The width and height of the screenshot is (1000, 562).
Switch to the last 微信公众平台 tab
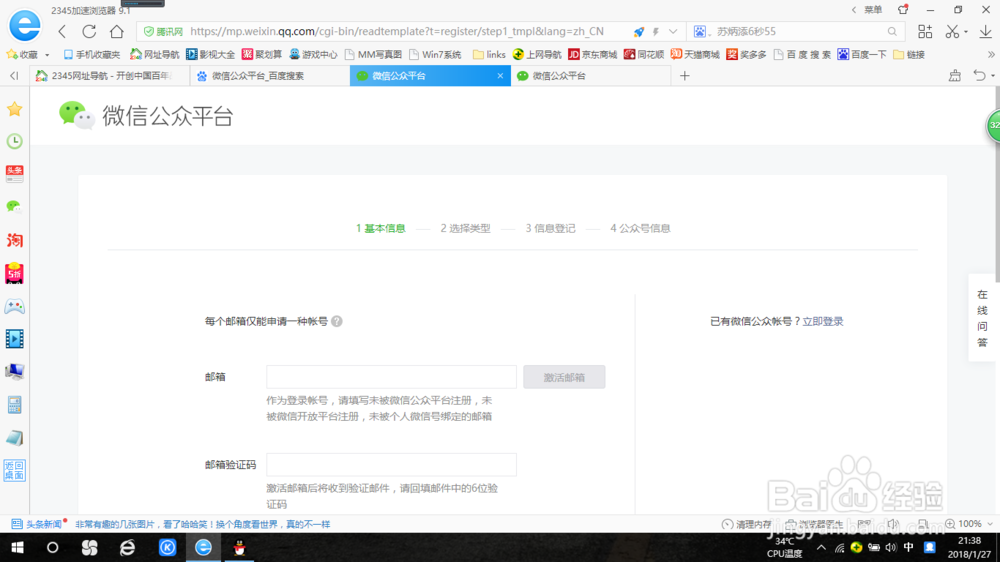591,76
